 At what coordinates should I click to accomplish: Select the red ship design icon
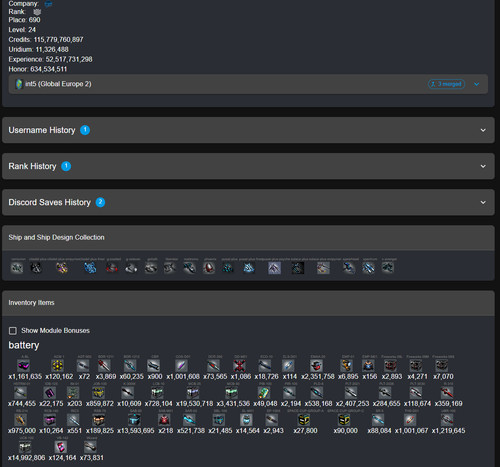point(112,268)
